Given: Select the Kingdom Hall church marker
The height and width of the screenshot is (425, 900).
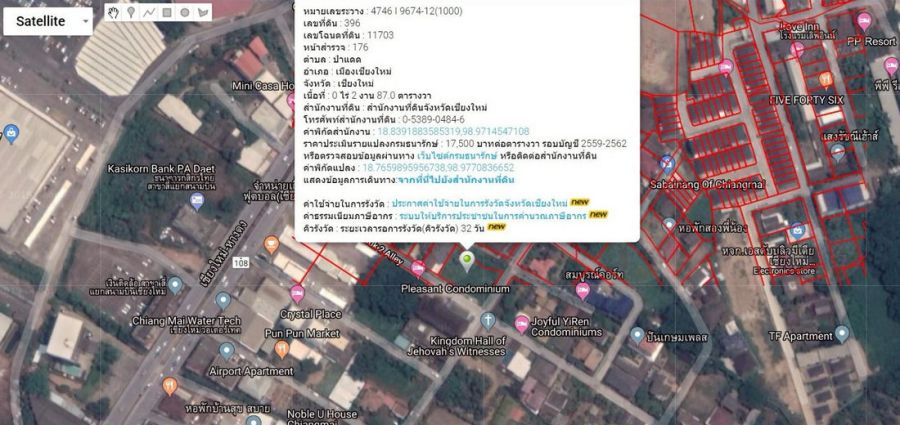Looking at the screenshot, I should pos(488,320).
